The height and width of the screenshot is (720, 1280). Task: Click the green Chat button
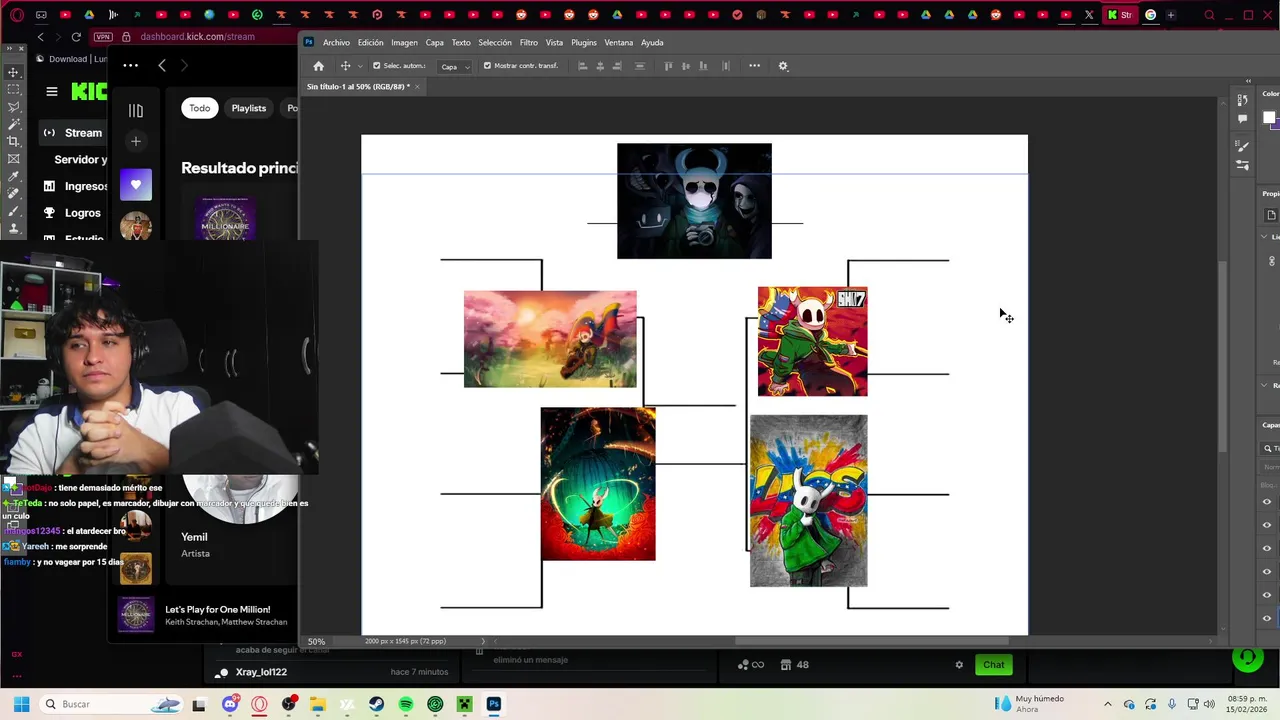click(x=993, y=665)
